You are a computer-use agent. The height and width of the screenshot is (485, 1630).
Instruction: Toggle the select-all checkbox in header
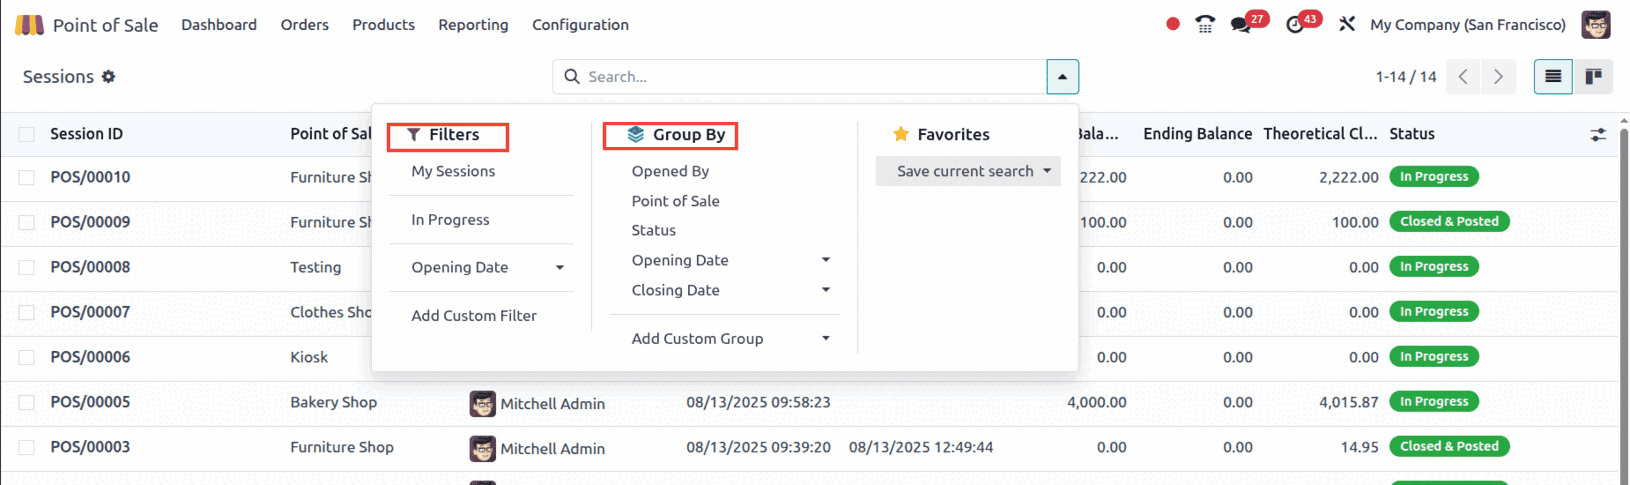point(27,135)
